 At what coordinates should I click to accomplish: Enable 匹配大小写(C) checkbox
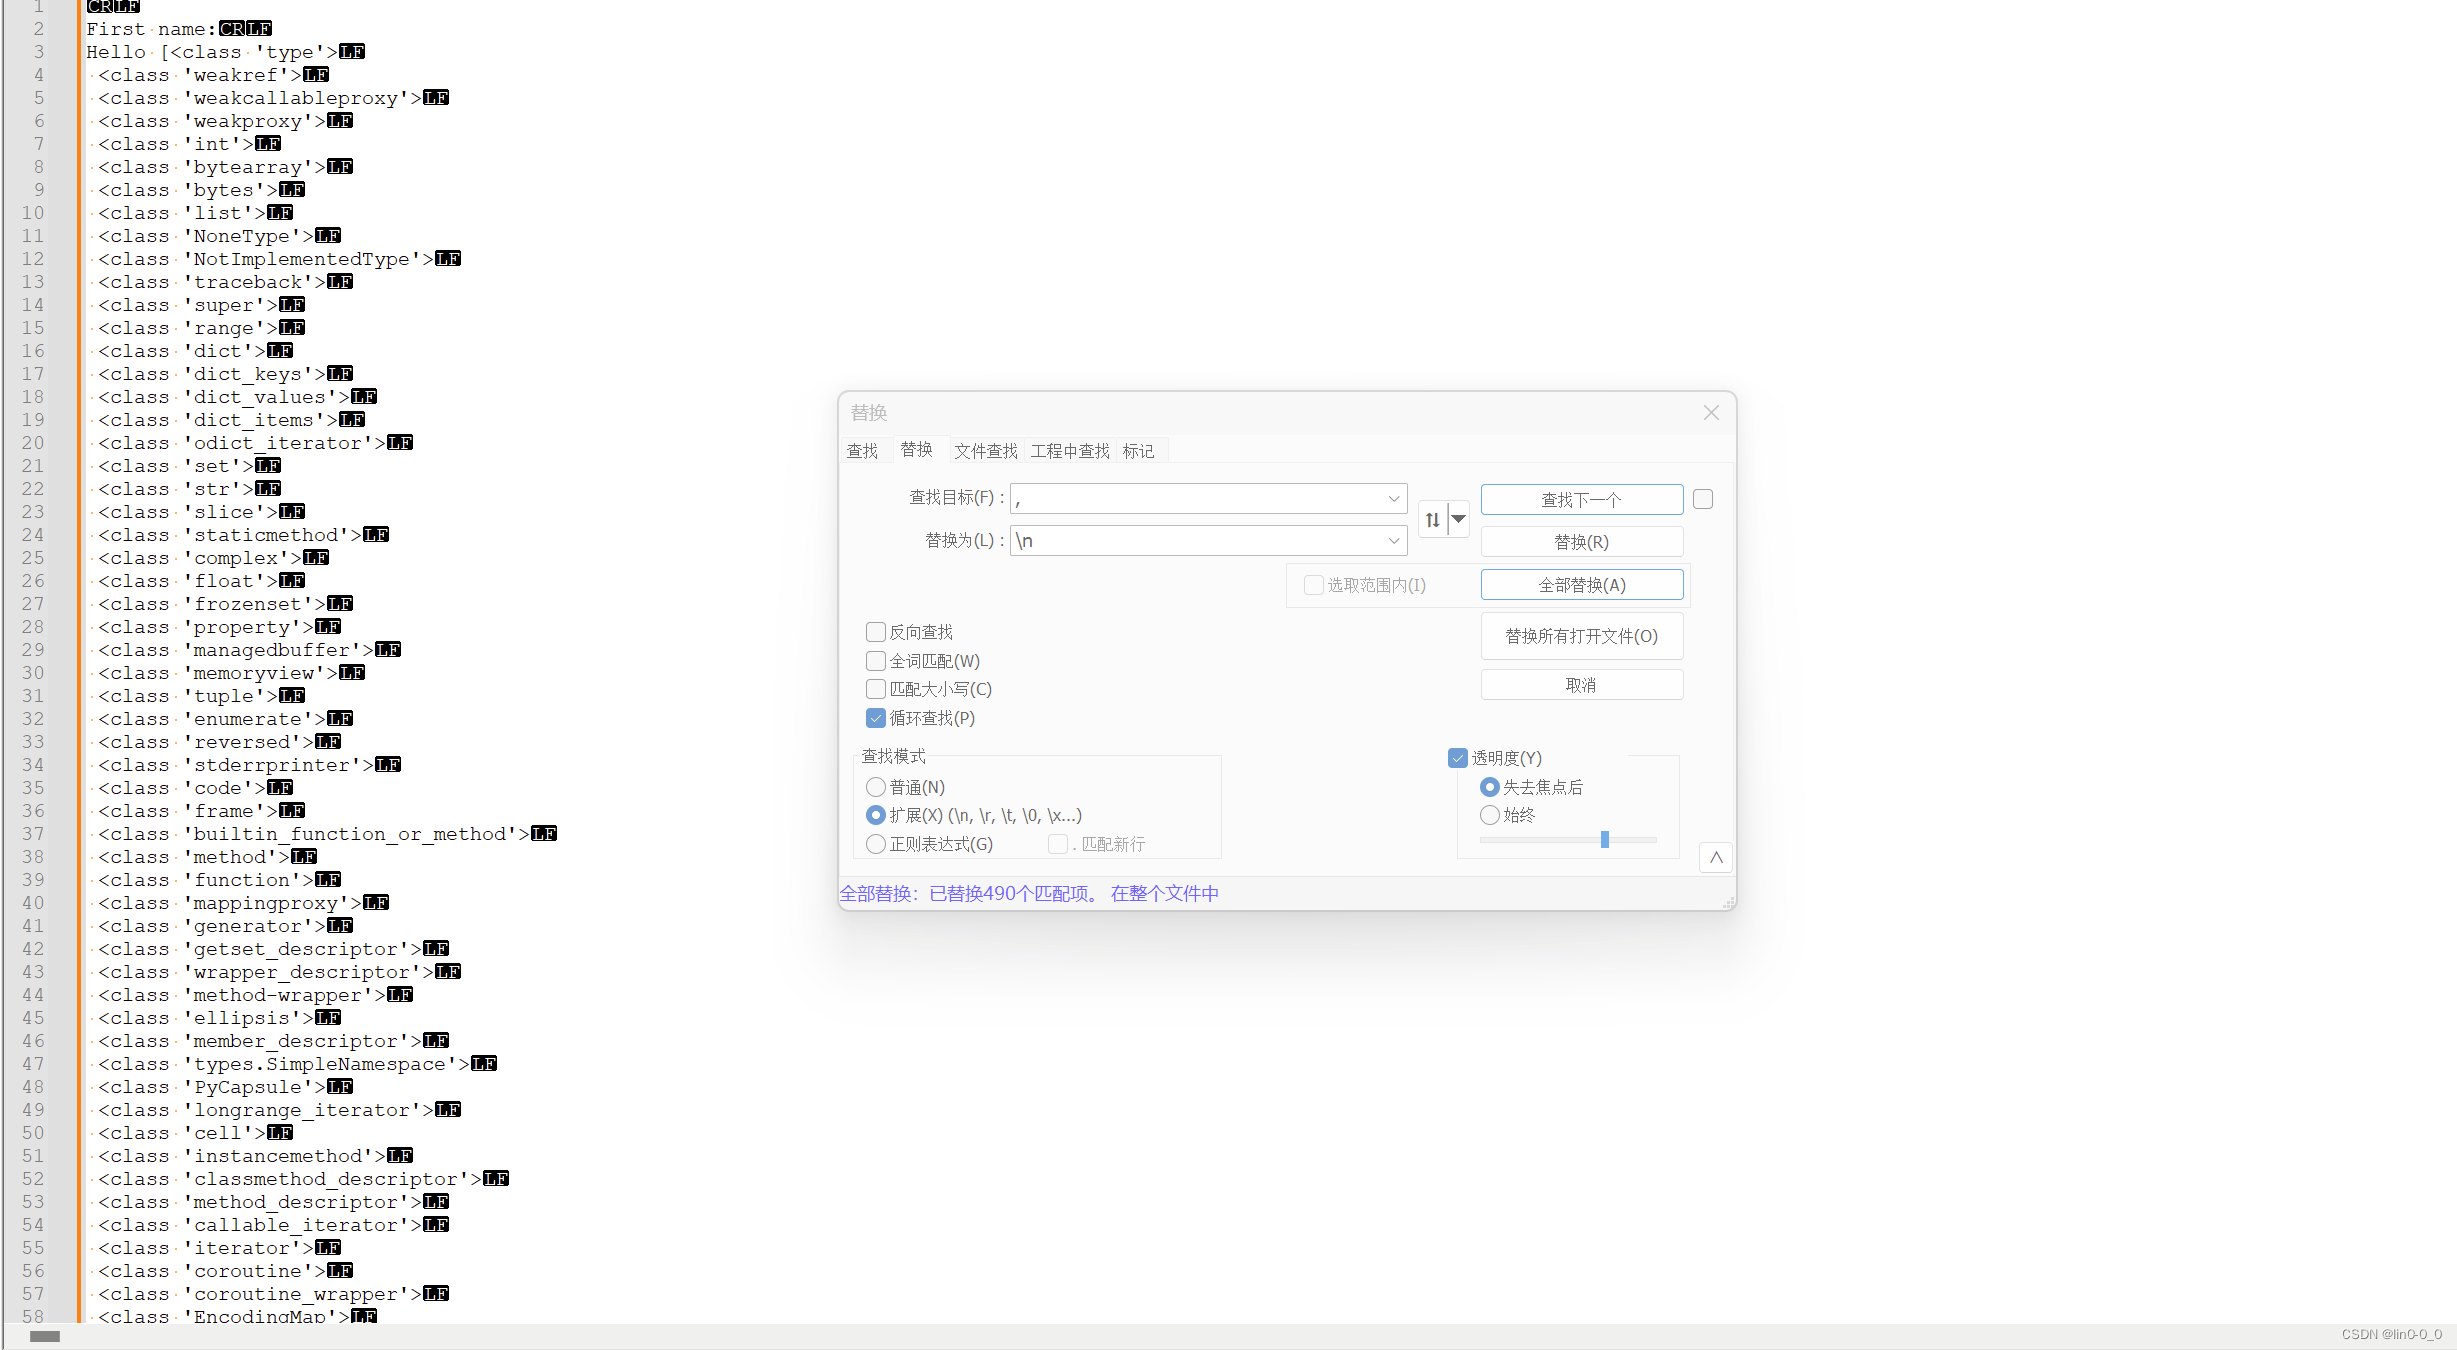click(876, 689)
